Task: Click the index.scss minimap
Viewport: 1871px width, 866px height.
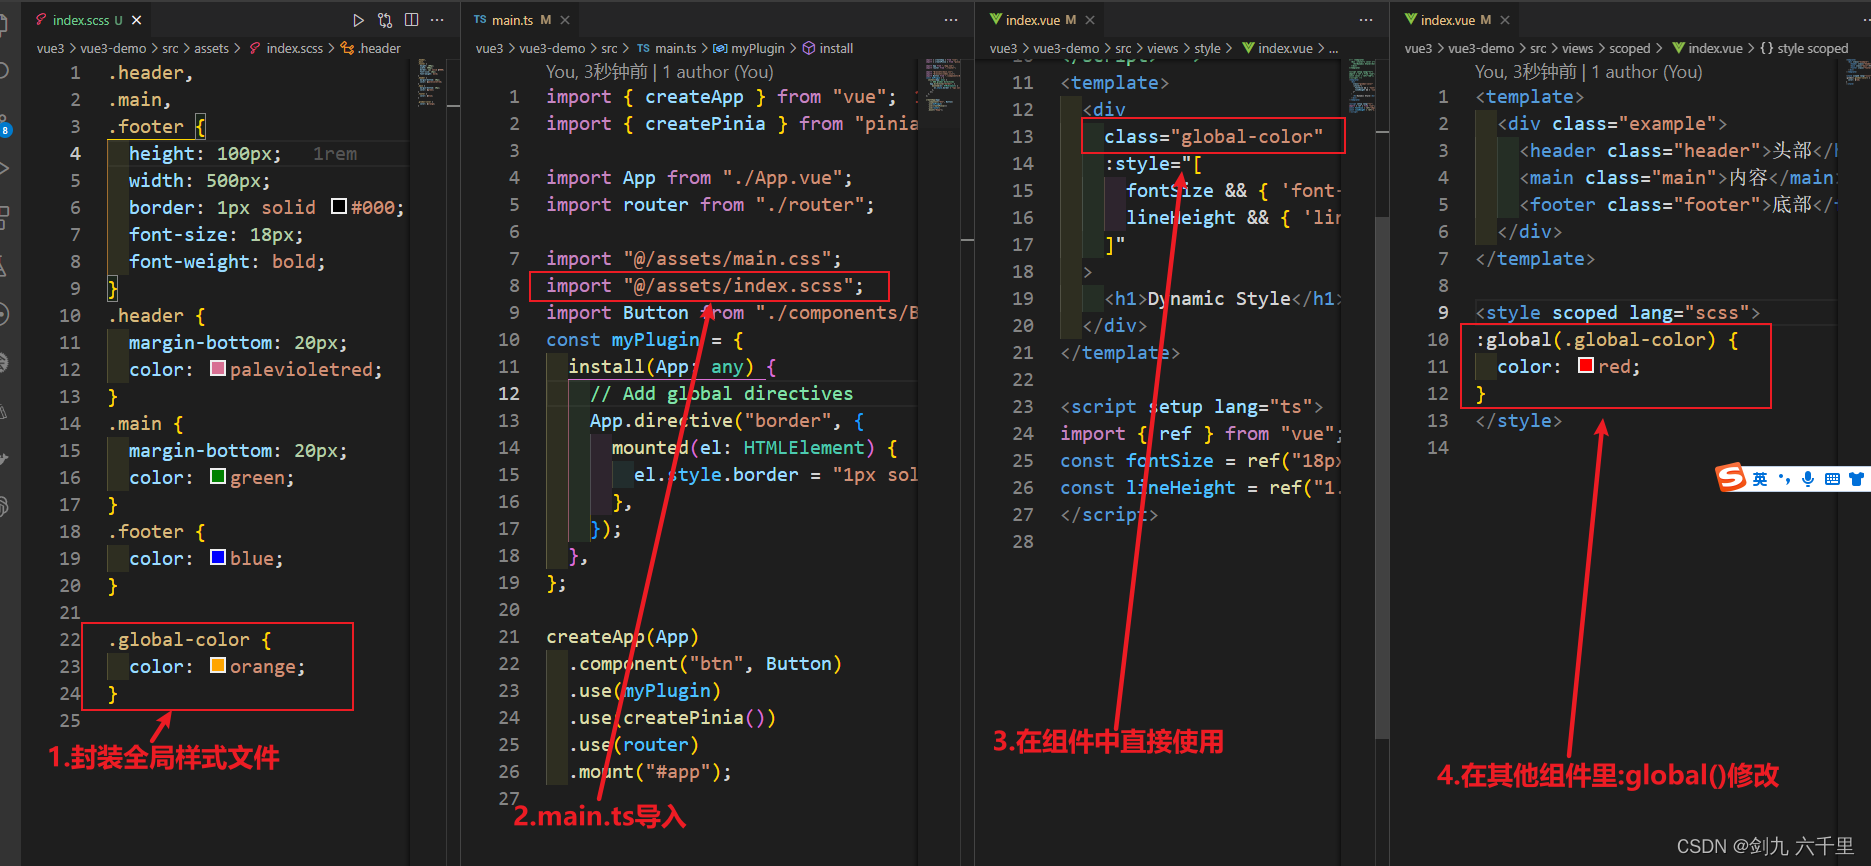Action: (431, 82)
